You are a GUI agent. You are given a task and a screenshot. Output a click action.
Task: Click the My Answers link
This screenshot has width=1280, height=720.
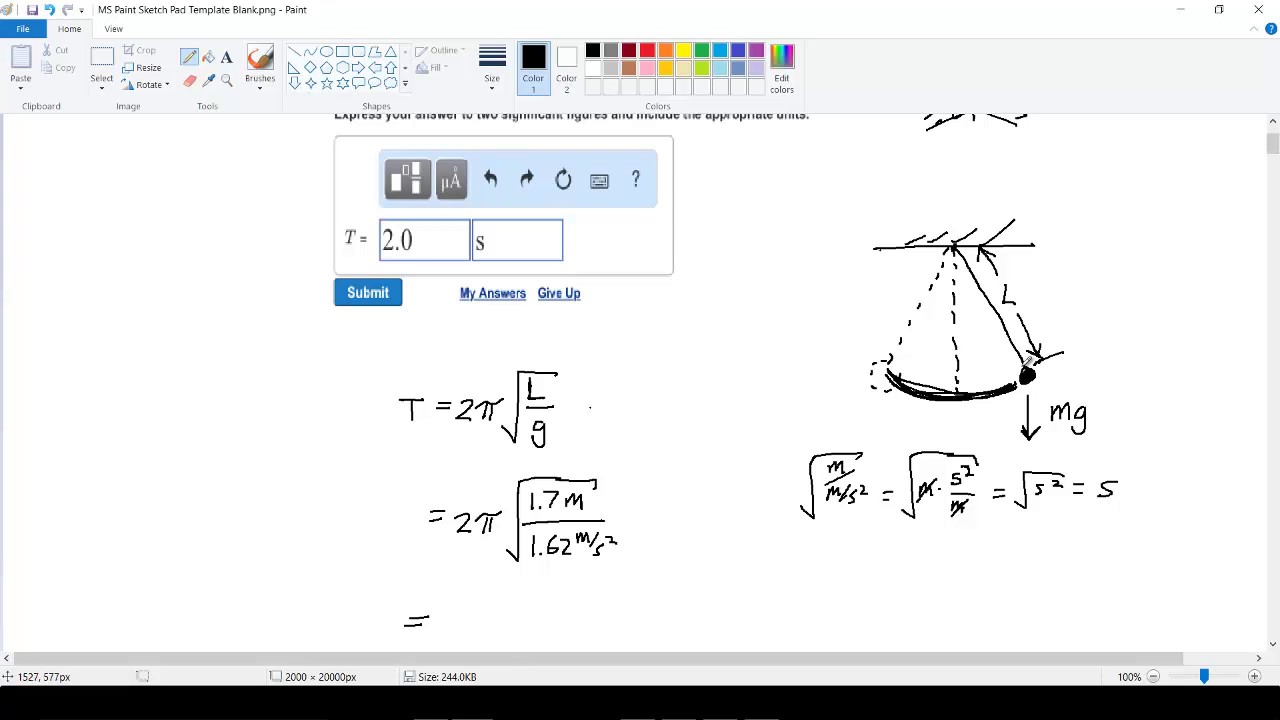pos(492,293)
